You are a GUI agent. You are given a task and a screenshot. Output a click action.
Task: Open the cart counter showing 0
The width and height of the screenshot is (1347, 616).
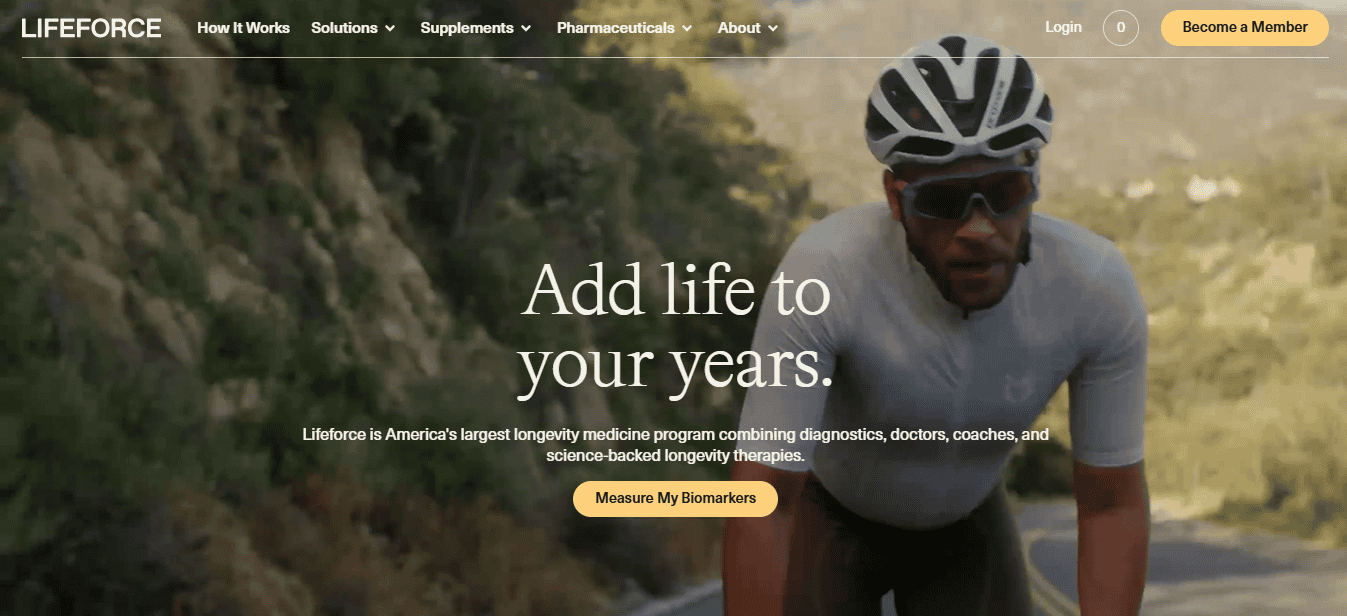(1120, 28)
